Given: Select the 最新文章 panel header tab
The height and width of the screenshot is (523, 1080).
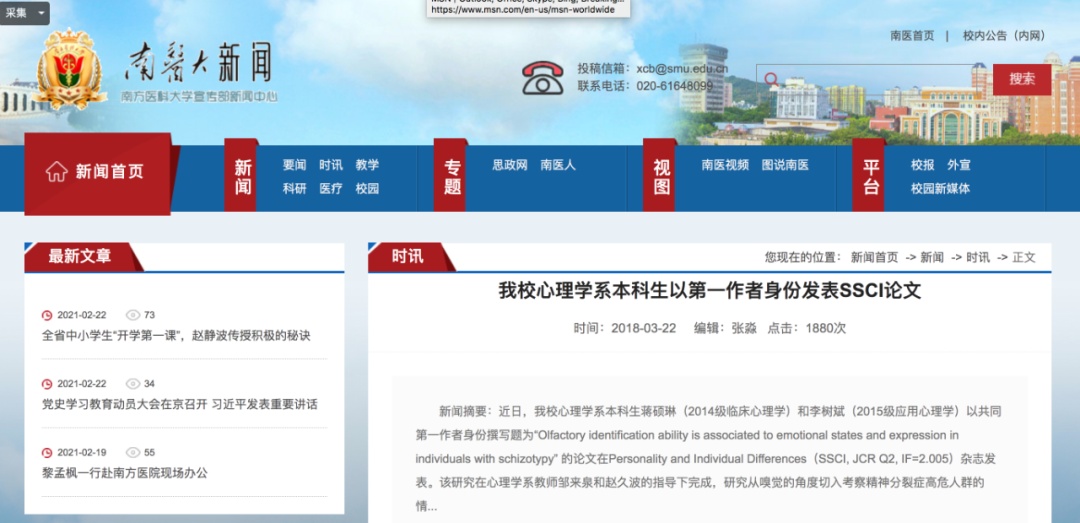Looking at the screenshot, I should click(x=80, y=257).
